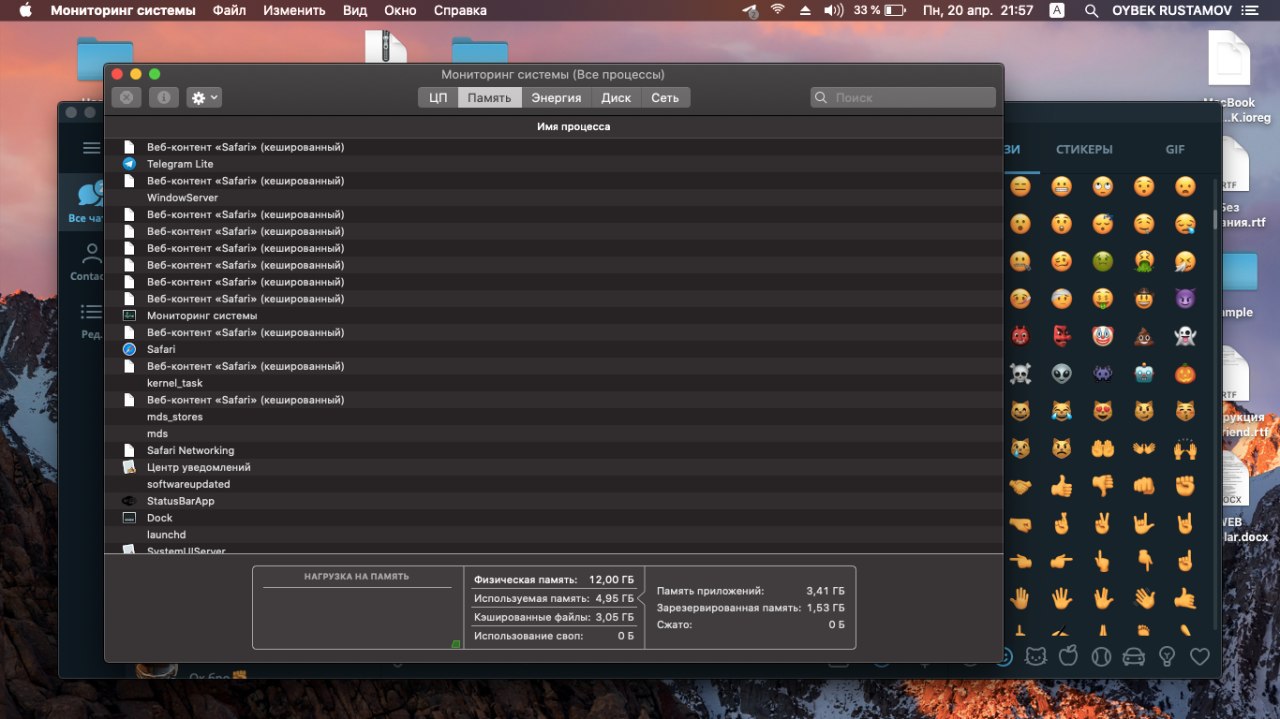Open the СТИКЕРЫ tab in Telegram
The width and height of the screenshot is (1280, 719).
point(1084,150)
